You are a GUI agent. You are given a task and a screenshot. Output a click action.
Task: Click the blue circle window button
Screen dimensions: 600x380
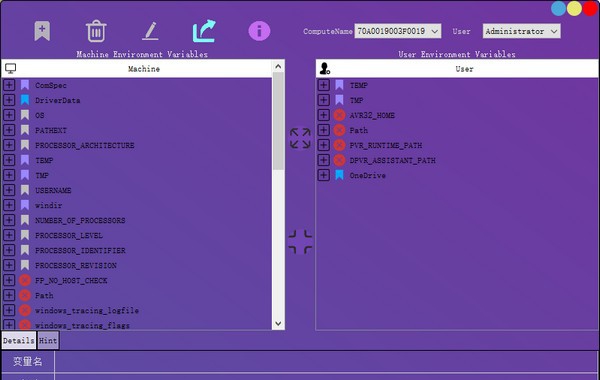point(558,8)
